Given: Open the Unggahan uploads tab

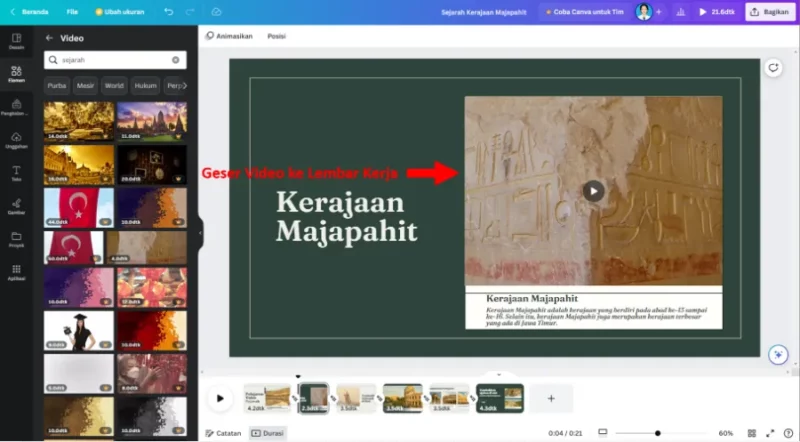Looking at the screenshot, I should click(x=16, y=140).
